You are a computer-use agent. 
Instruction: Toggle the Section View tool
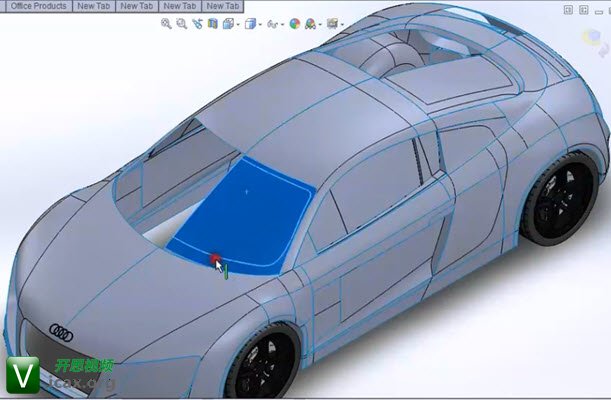coord(212,23)
